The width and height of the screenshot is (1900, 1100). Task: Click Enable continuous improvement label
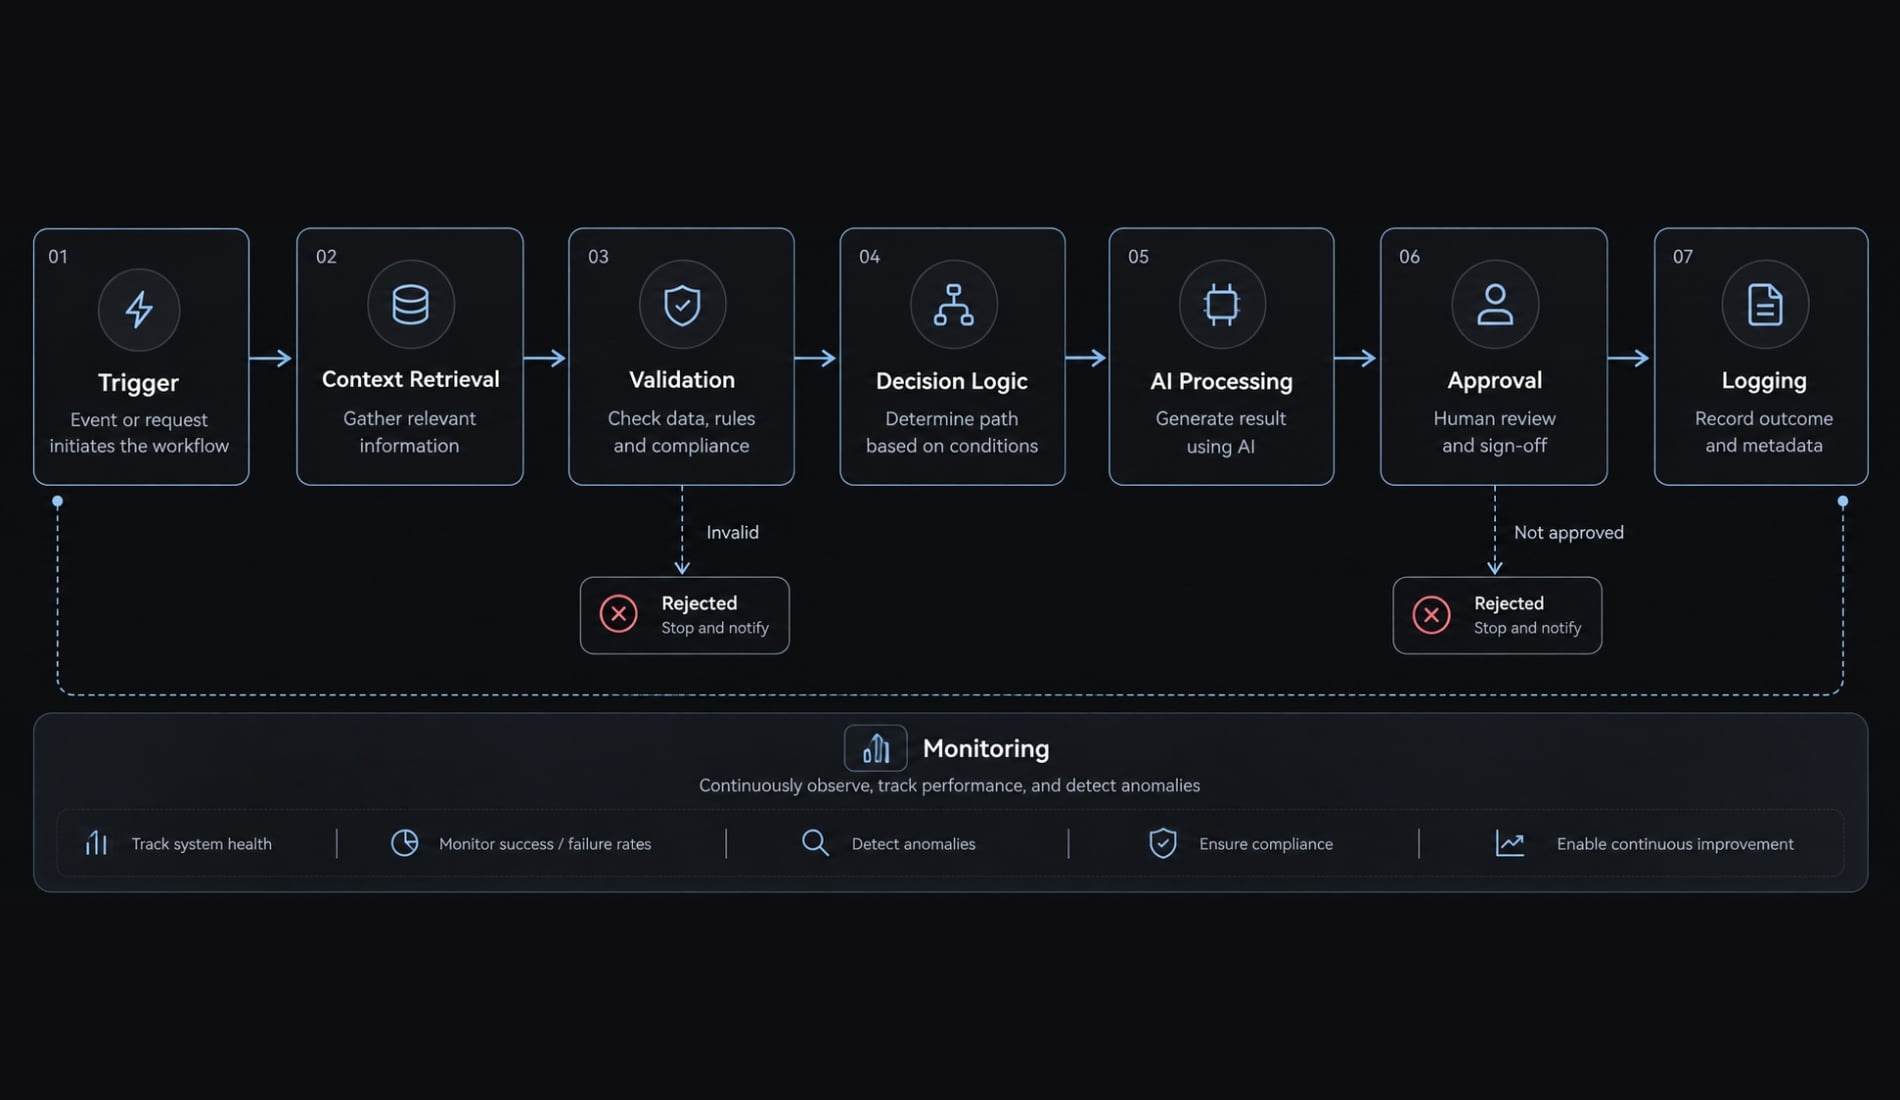[x=1675, y=844]
